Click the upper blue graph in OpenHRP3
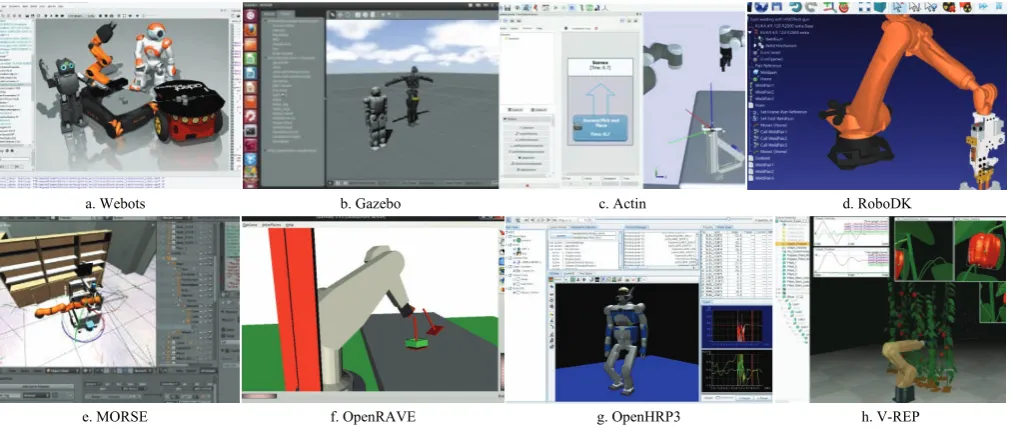Viewport: 1011px width, 430px height. pyautogui.click(x=737, y=327)
